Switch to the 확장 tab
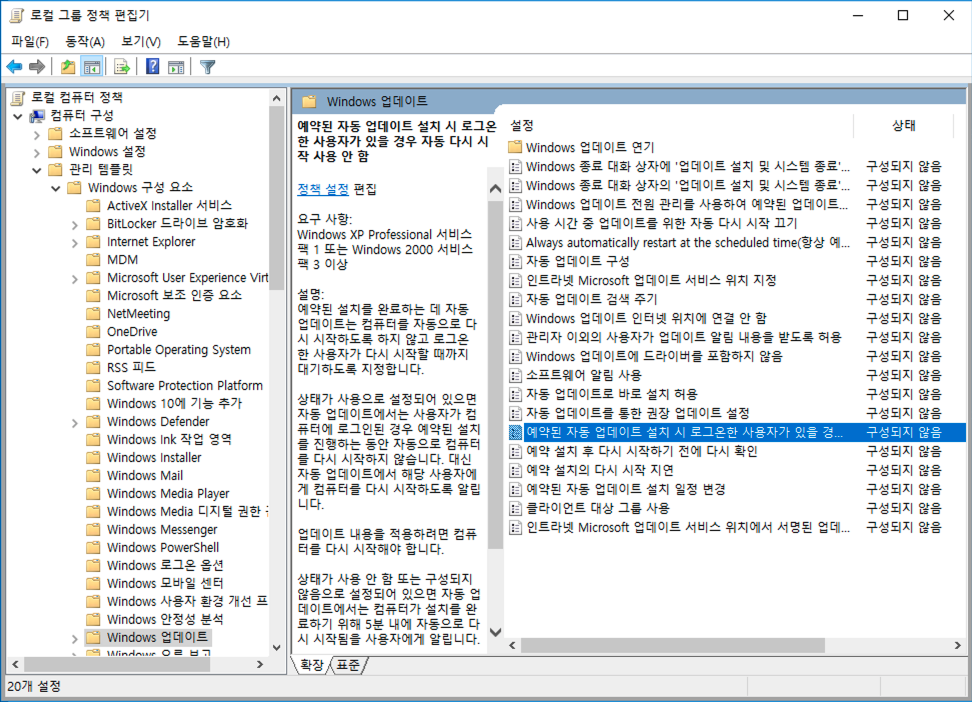 tap(311, 665)
